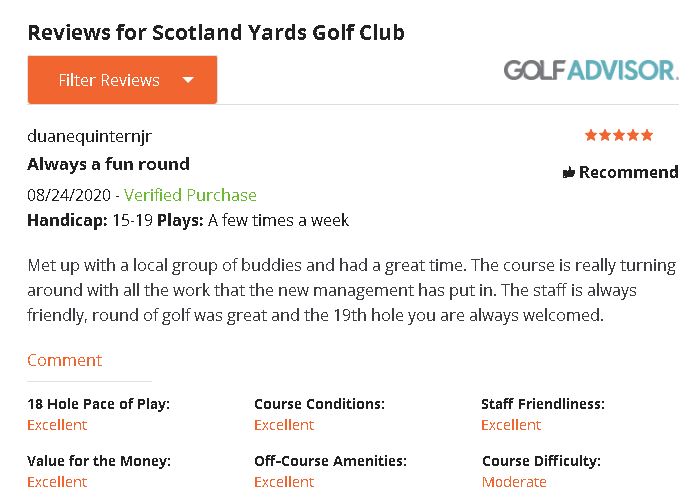Click the Course Difficulty Moderate rating
The width and height of the screenshot is (697, 501).
514,482
